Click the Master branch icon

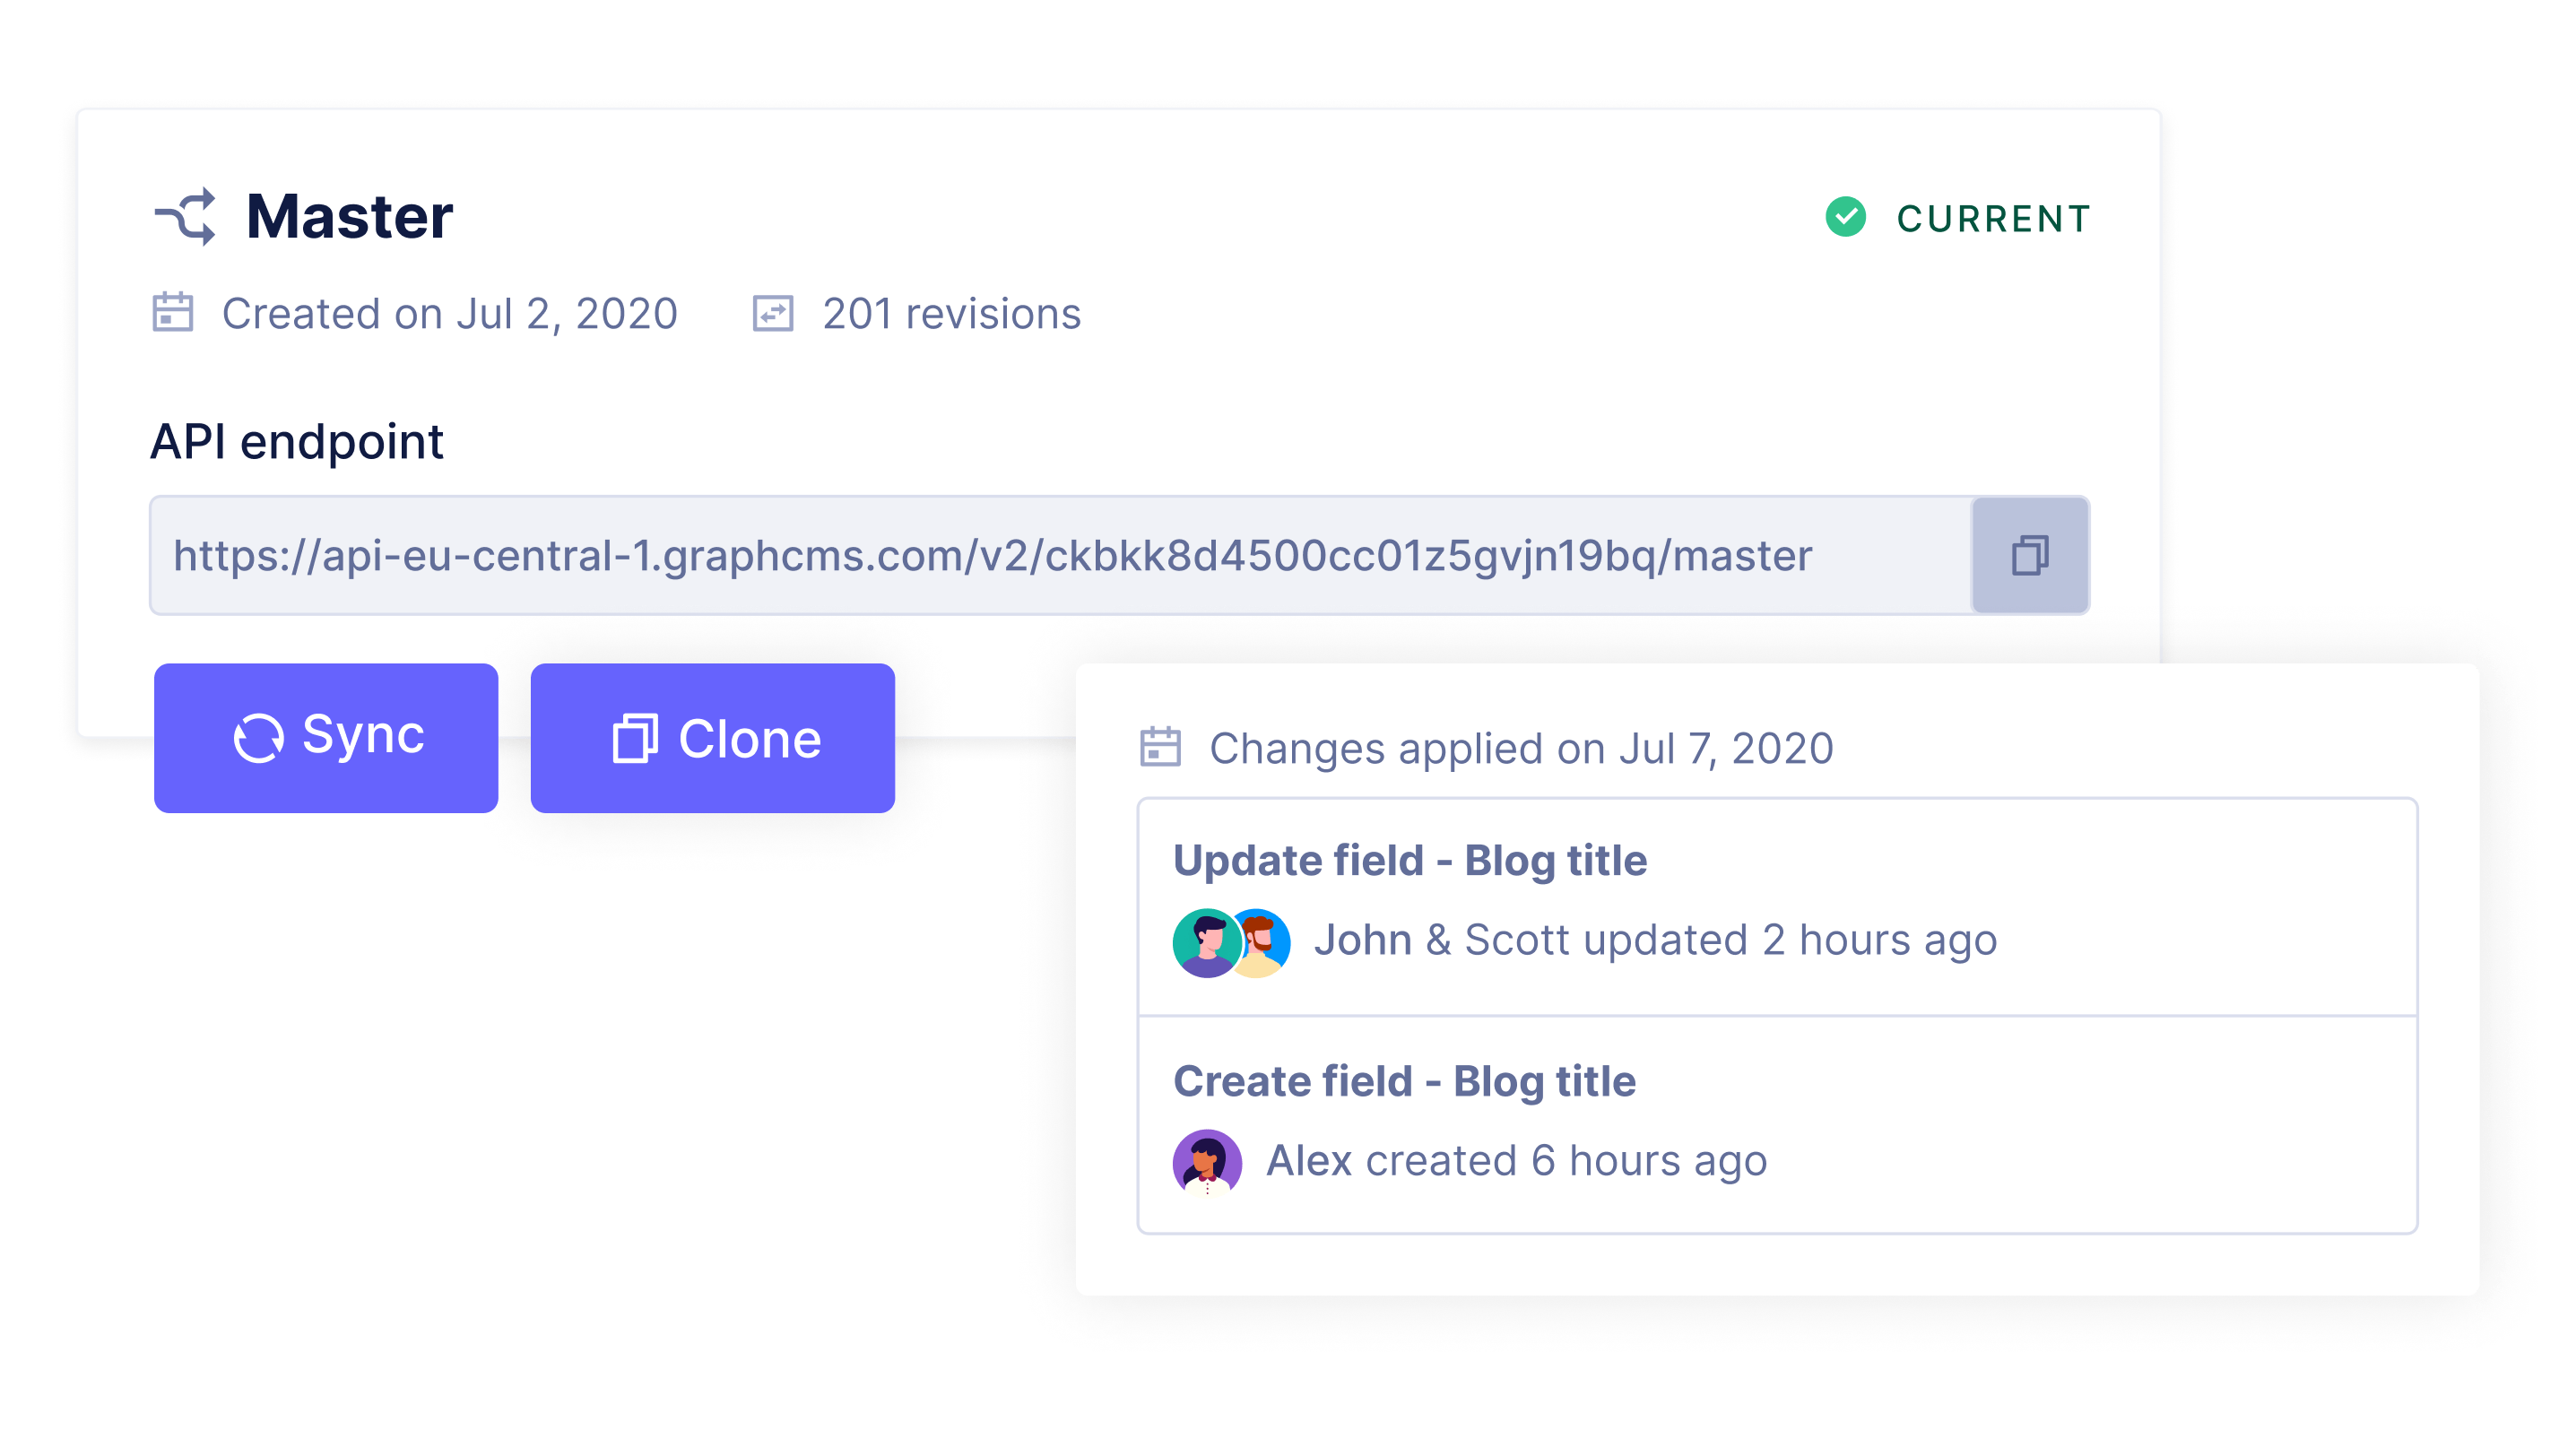click(186, 216)
